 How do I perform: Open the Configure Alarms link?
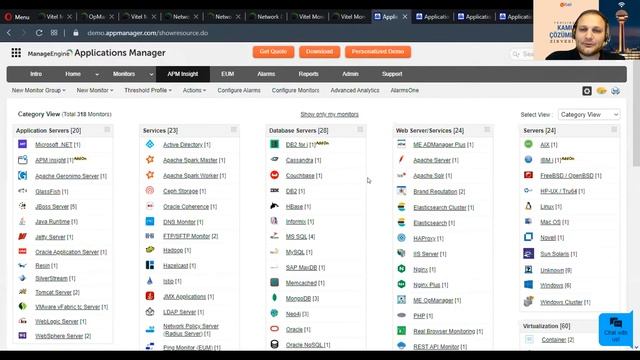239,90
